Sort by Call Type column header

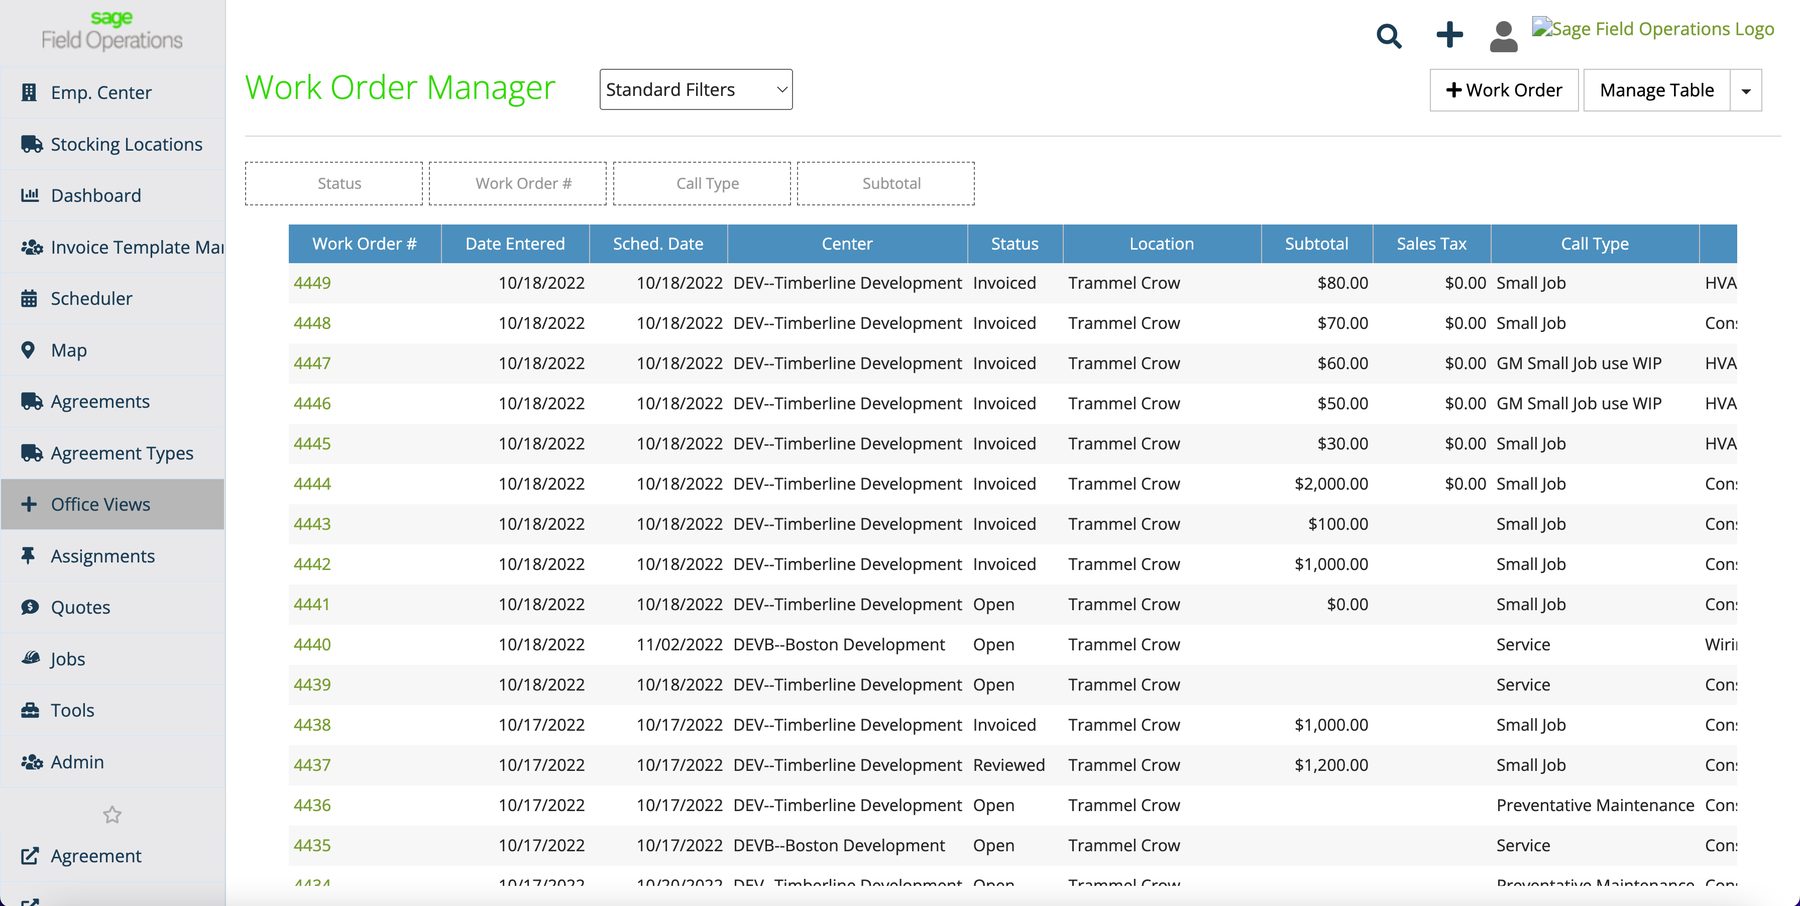coord(1595,244)
